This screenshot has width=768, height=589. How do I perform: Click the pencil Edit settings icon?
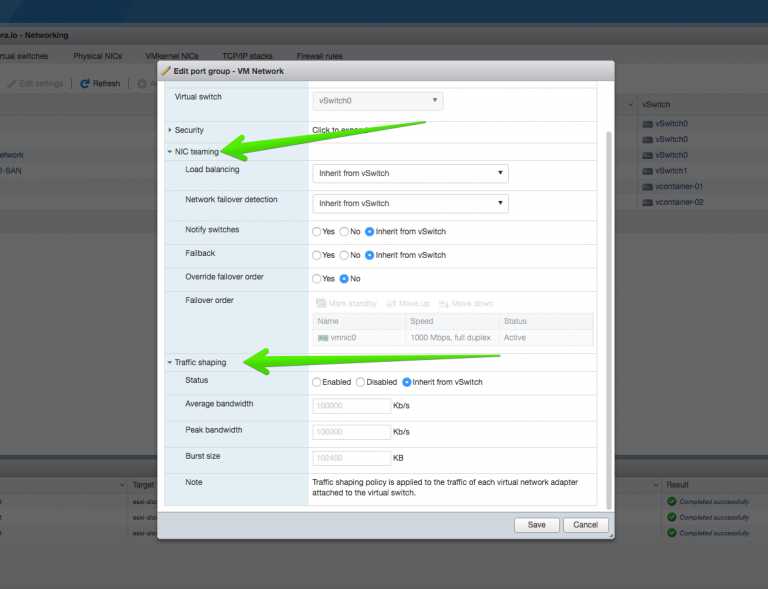[x=12, y=84]
